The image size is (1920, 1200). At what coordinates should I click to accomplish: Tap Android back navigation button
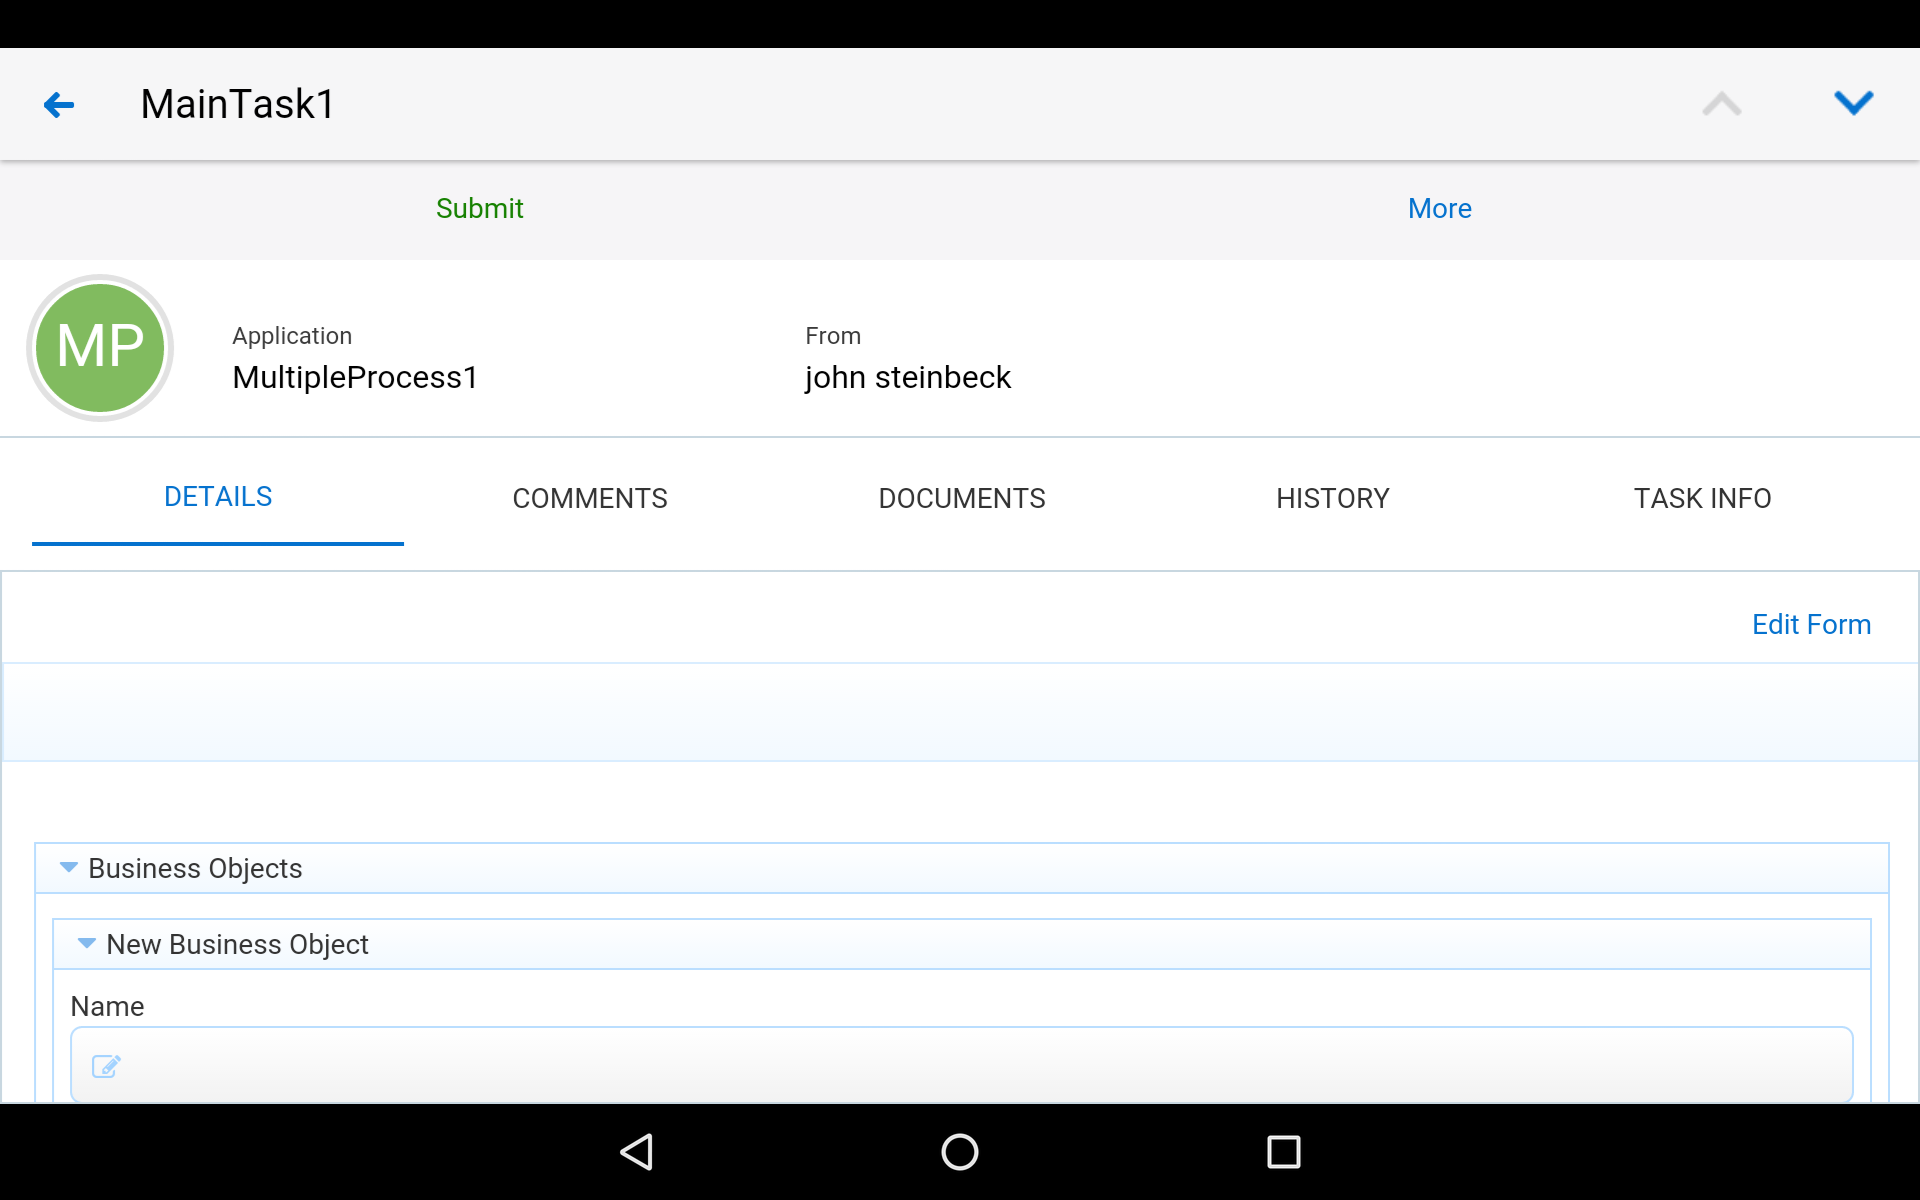click(x=637, y=1152)
